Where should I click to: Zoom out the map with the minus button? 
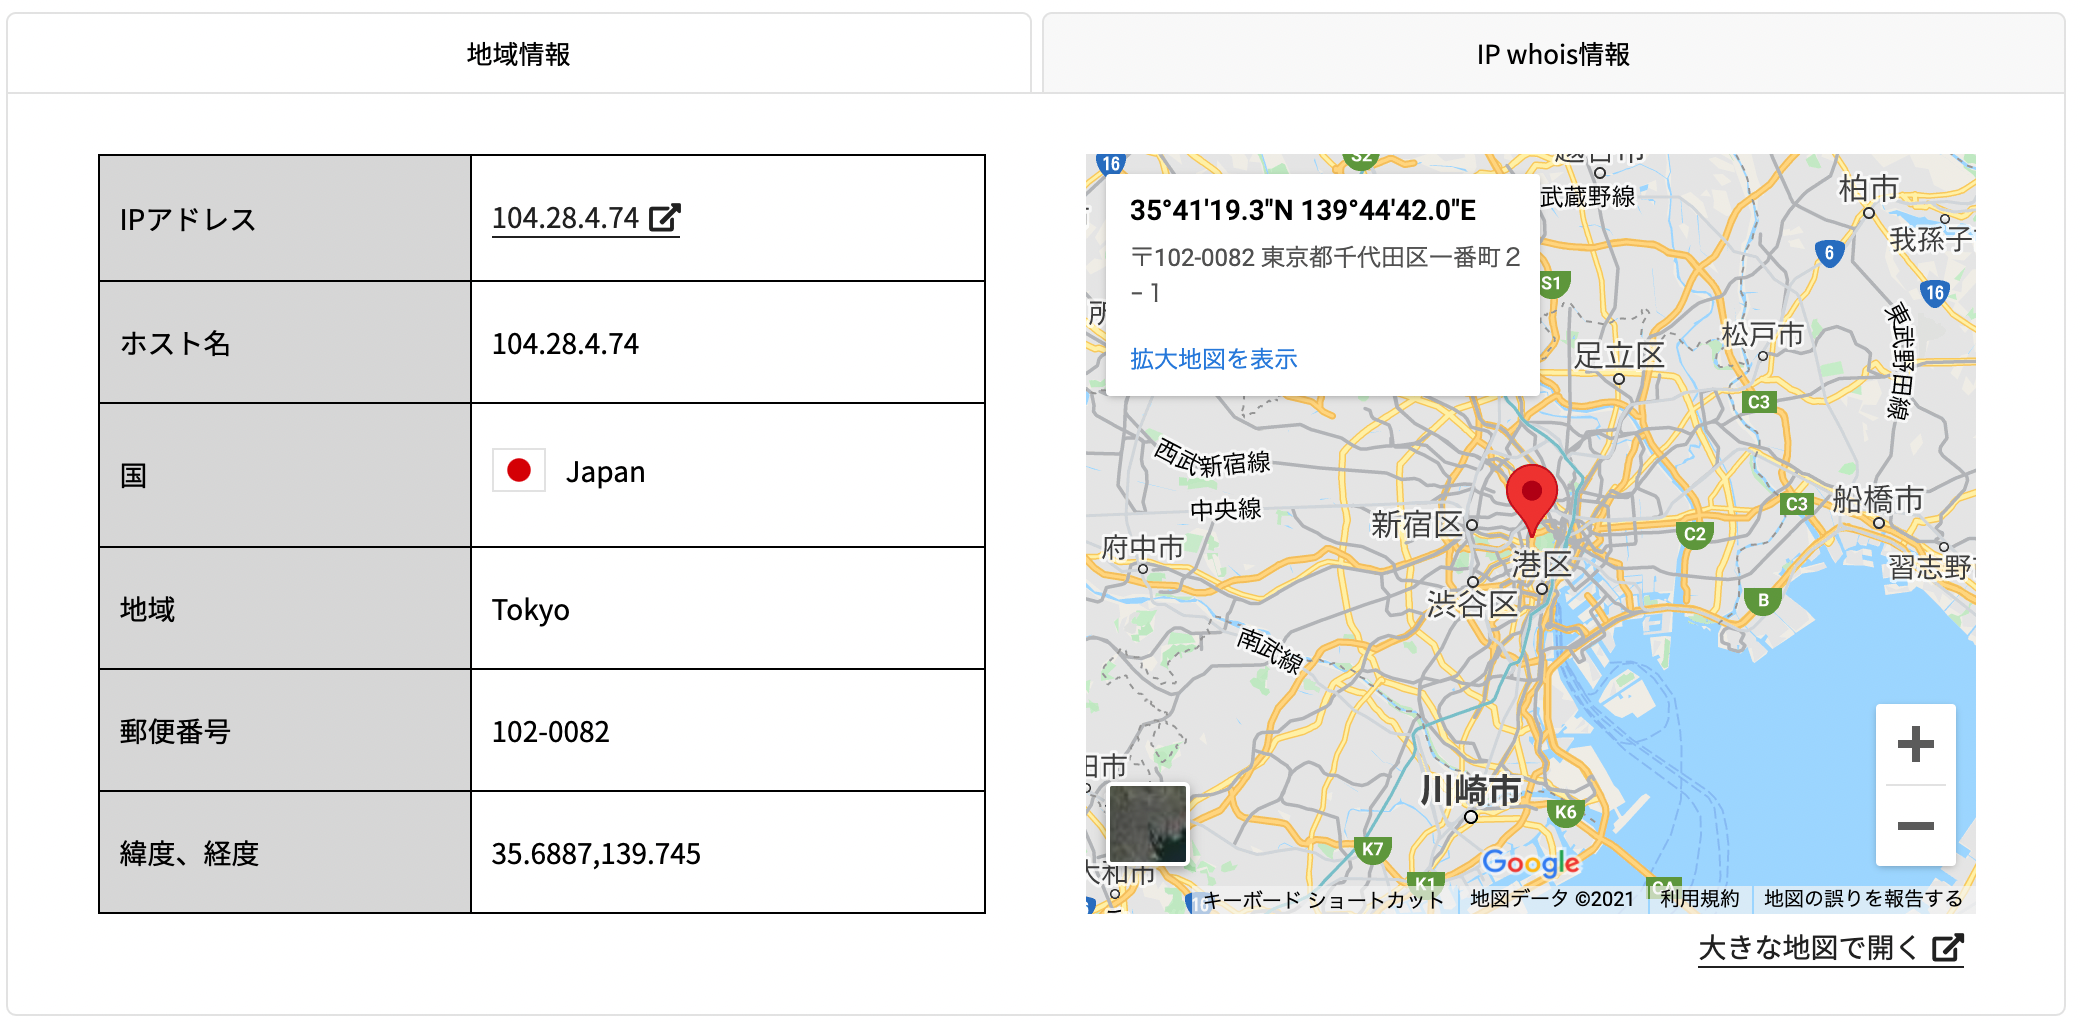1915,826
